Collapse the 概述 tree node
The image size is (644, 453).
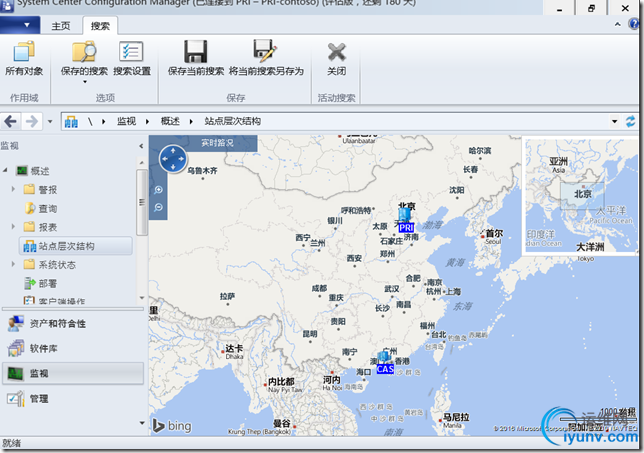pos(5,170)
